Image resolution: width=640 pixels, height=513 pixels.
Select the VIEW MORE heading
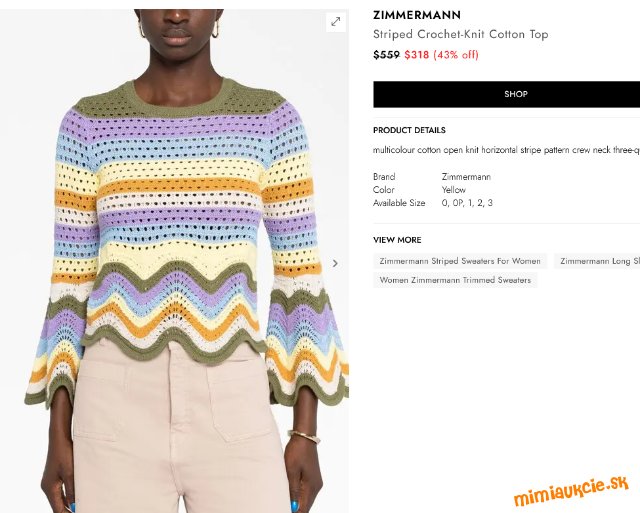point(397,240)
